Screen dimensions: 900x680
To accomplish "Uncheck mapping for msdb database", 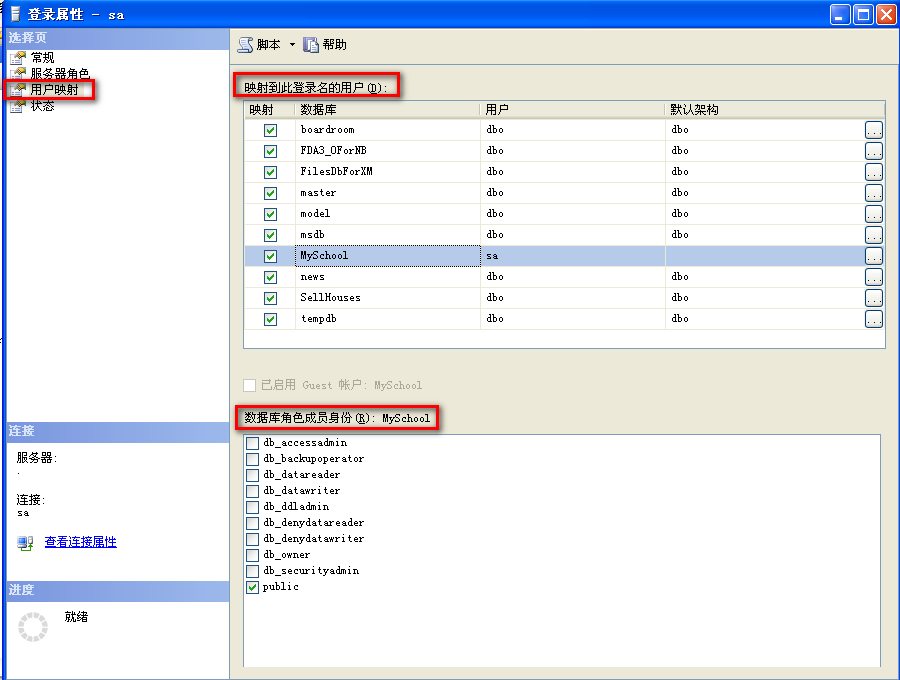I will [270, 235].
